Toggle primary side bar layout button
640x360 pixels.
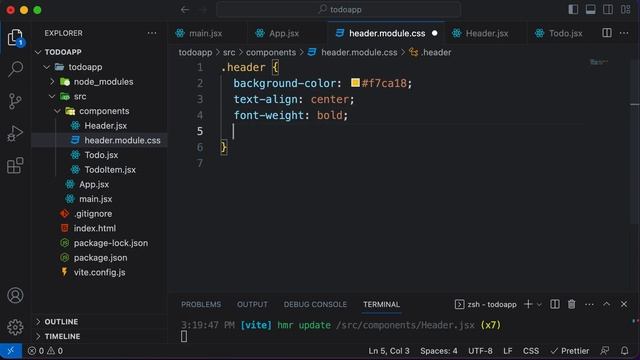coord(573,9)
